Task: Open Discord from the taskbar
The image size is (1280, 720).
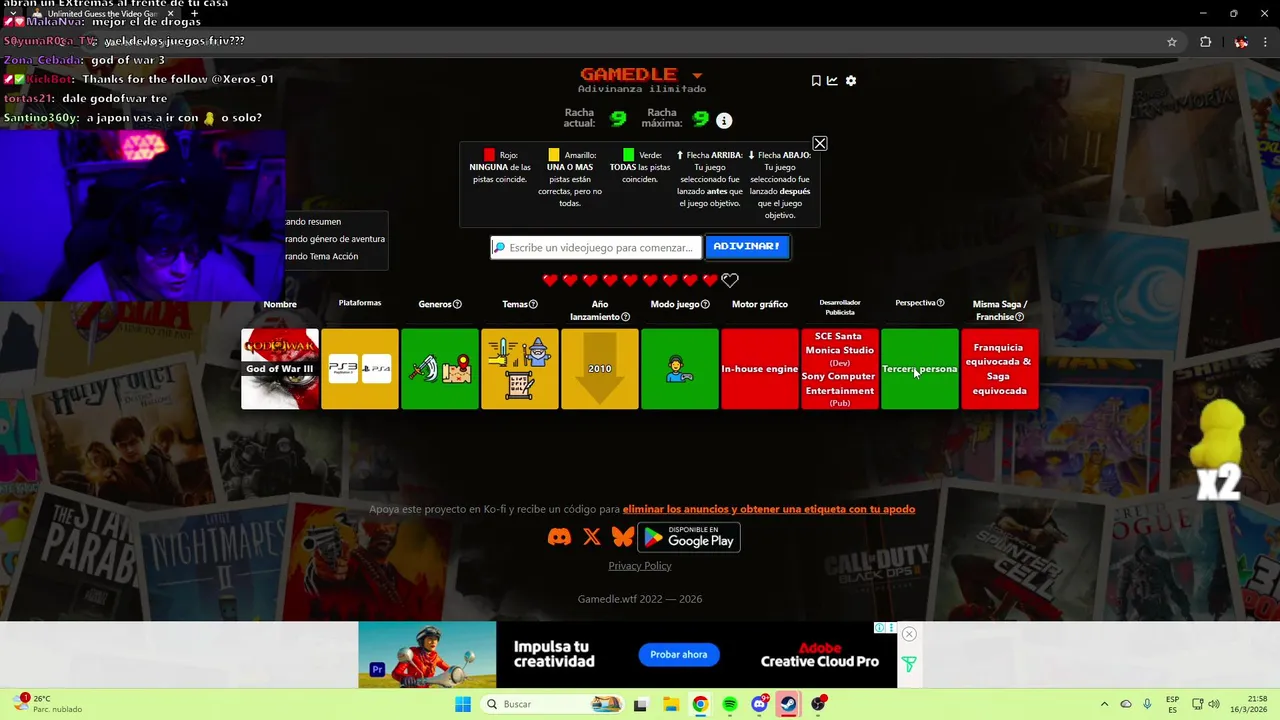Action: point(759,704)
